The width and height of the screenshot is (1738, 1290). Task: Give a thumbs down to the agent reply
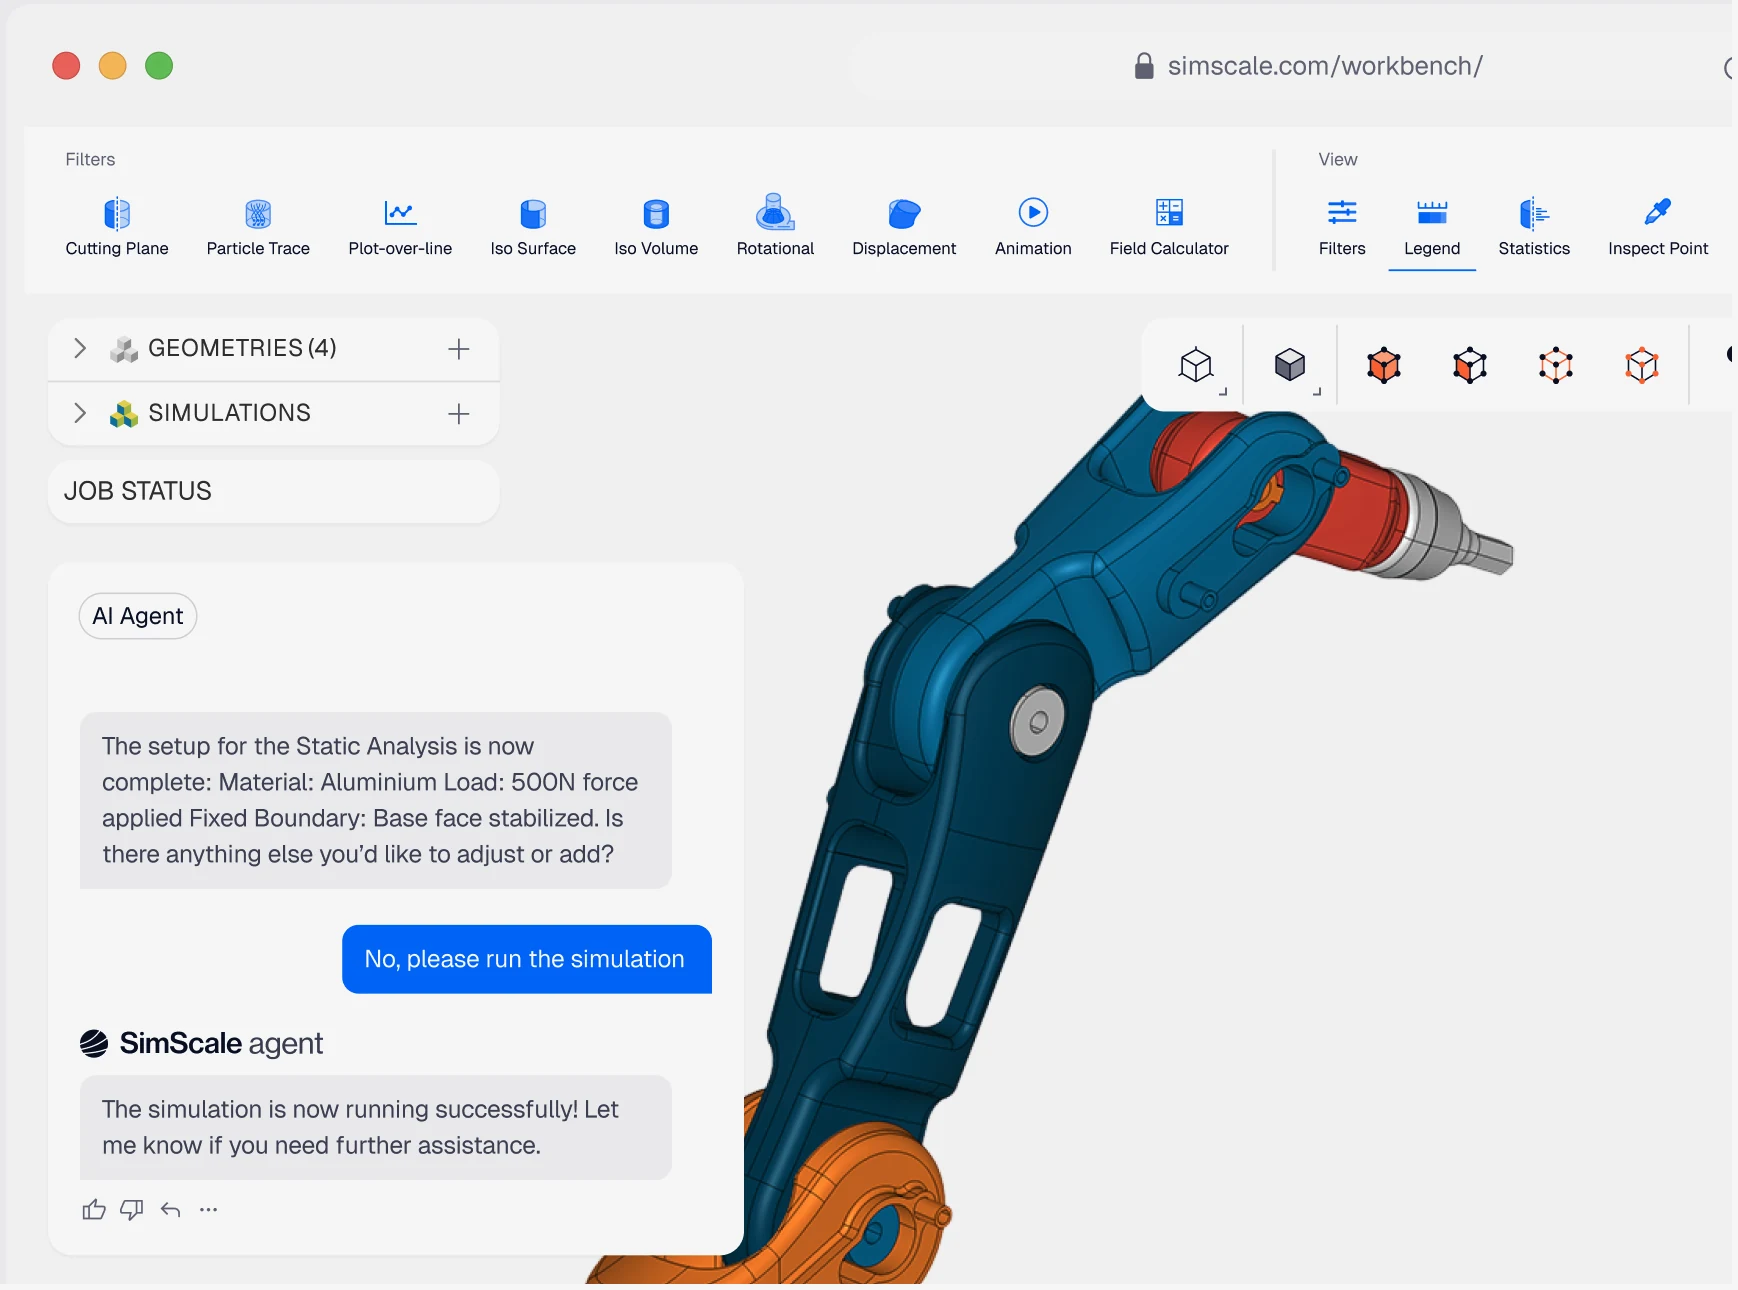click(132, 1210)
